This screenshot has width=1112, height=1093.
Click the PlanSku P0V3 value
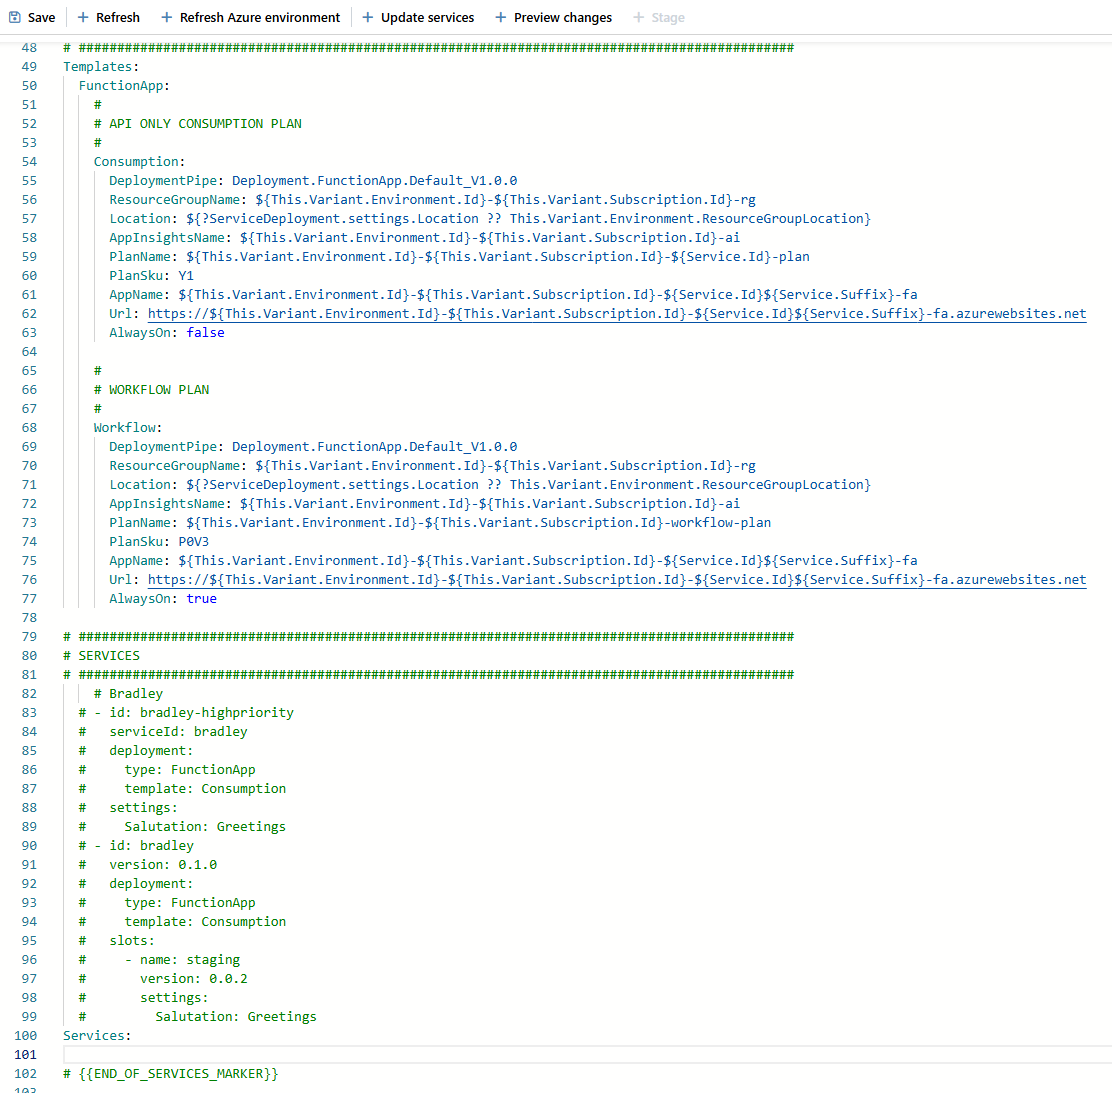193,541
